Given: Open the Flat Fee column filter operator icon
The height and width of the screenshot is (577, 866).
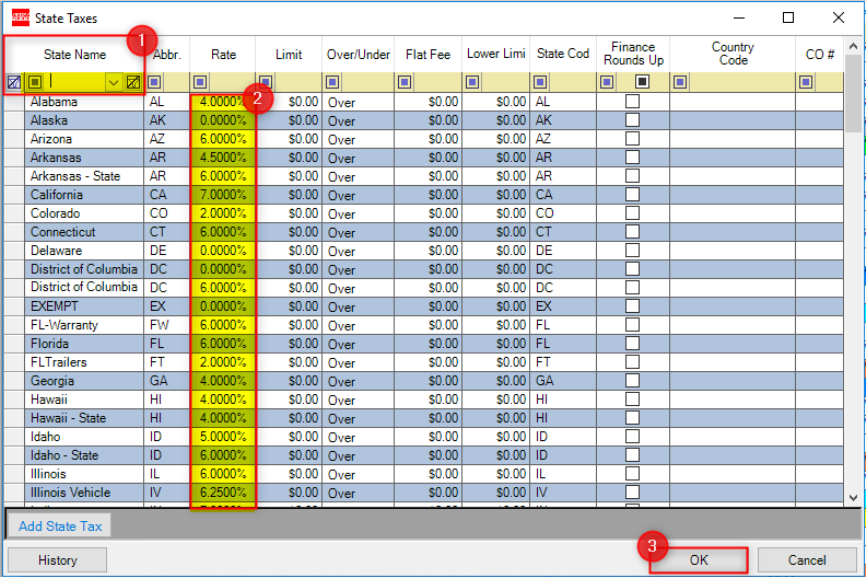Looking at the screenshot, I should coord(404,82).
